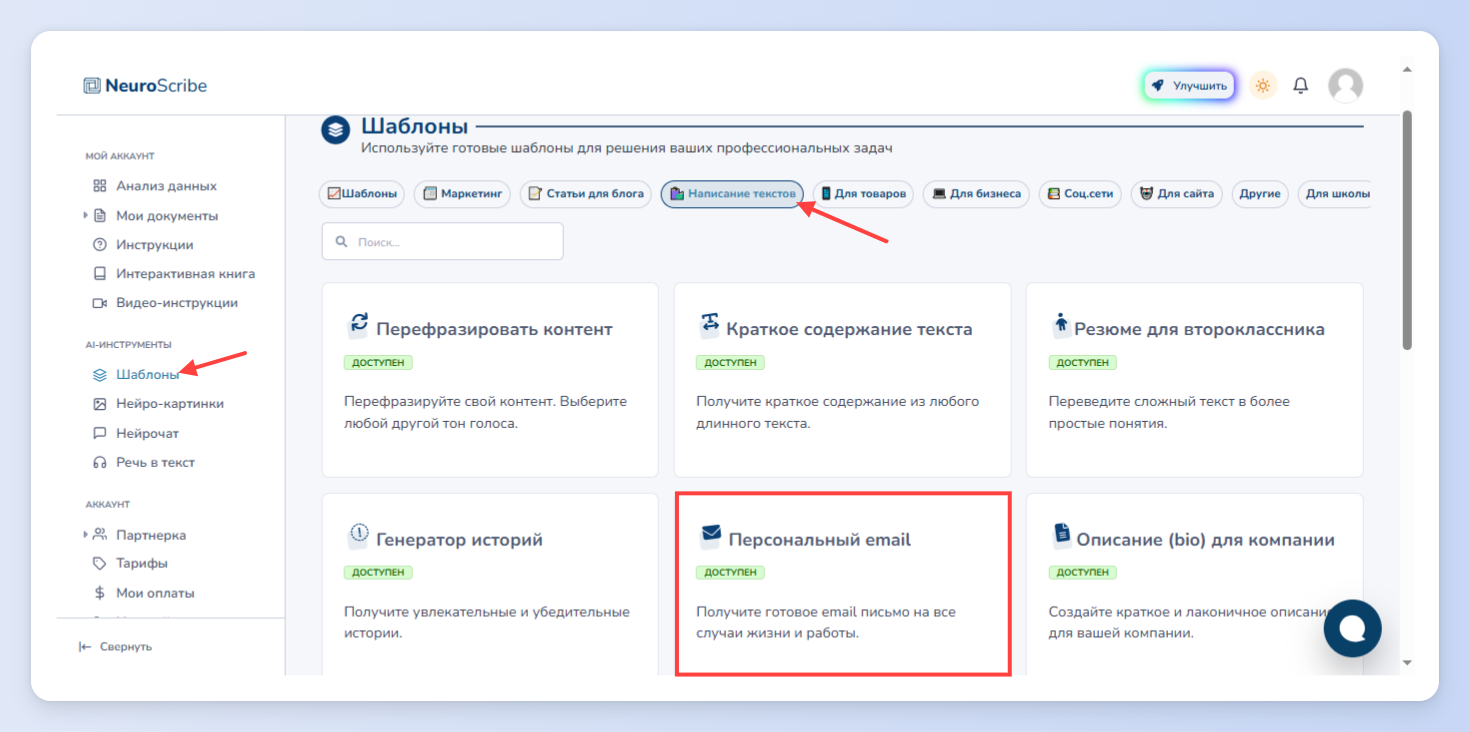The image size is (1470, 732).
Task: Select the Маркетинг filter tab
Action: [x=462, y=194]
